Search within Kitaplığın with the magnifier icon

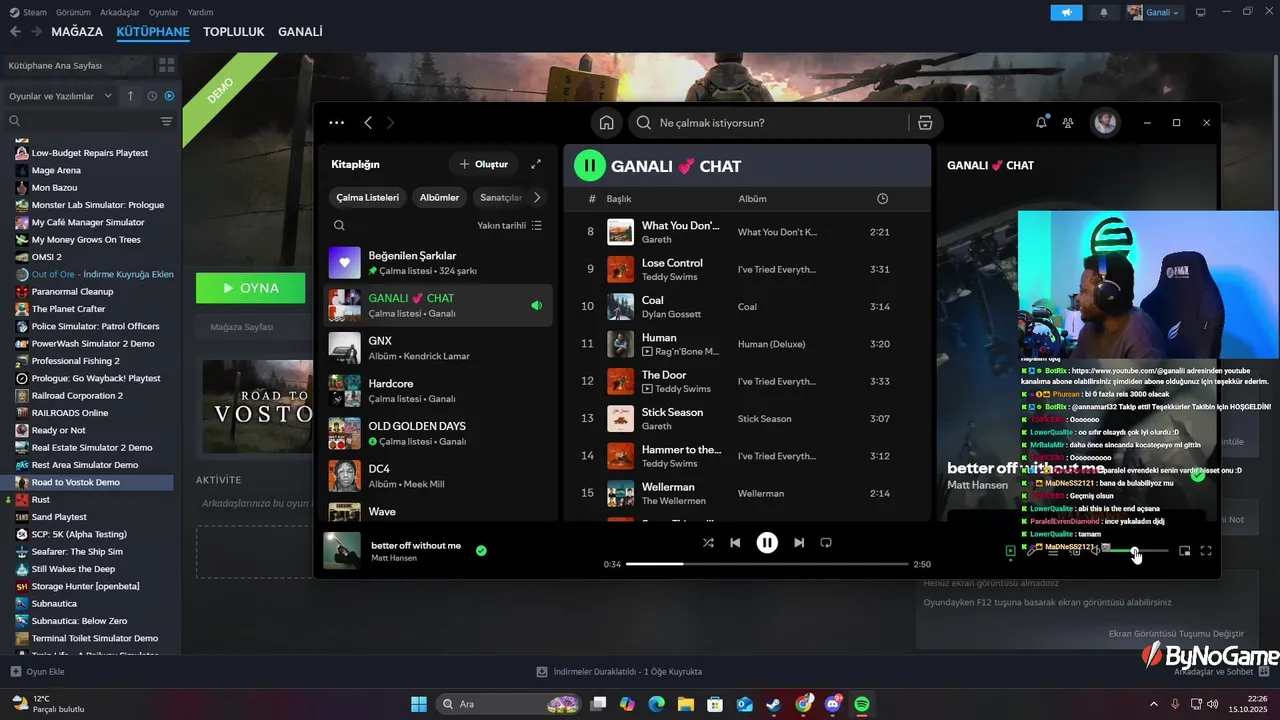pyautogui.click(x=339, y=226)
